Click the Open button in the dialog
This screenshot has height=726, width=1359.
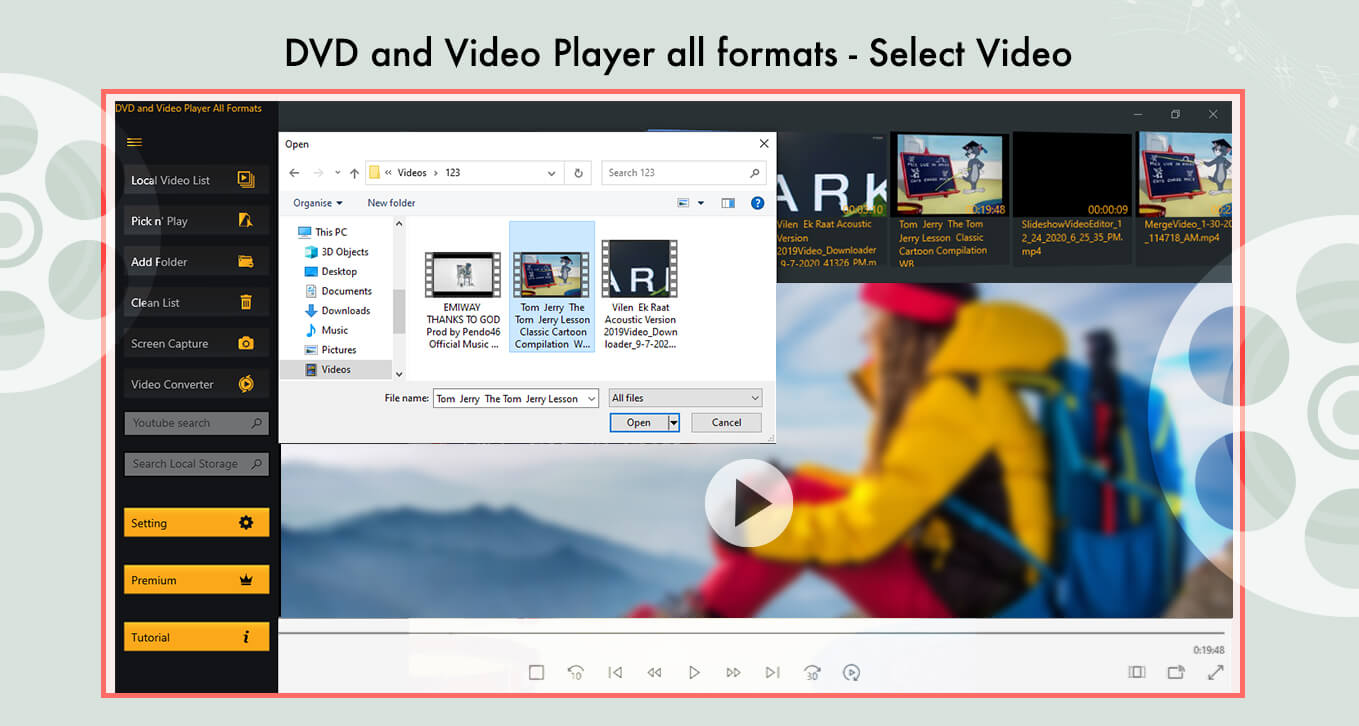click(x=638, y=422)
